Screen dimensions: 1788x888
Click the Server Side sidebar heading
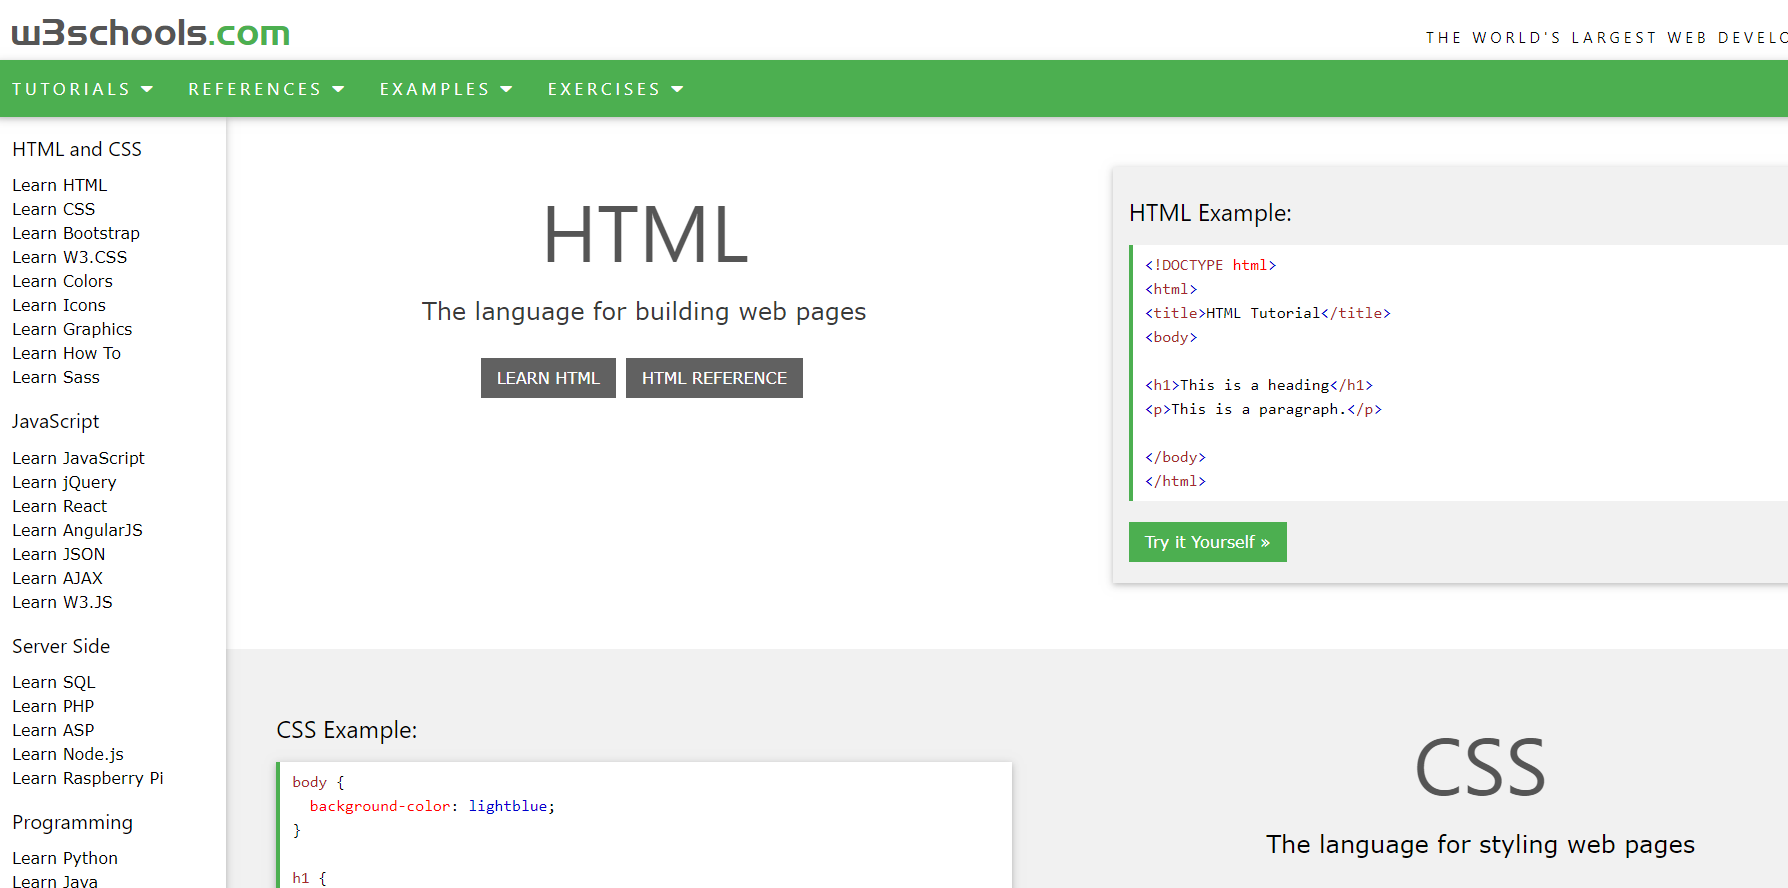[x=61, y=646]
